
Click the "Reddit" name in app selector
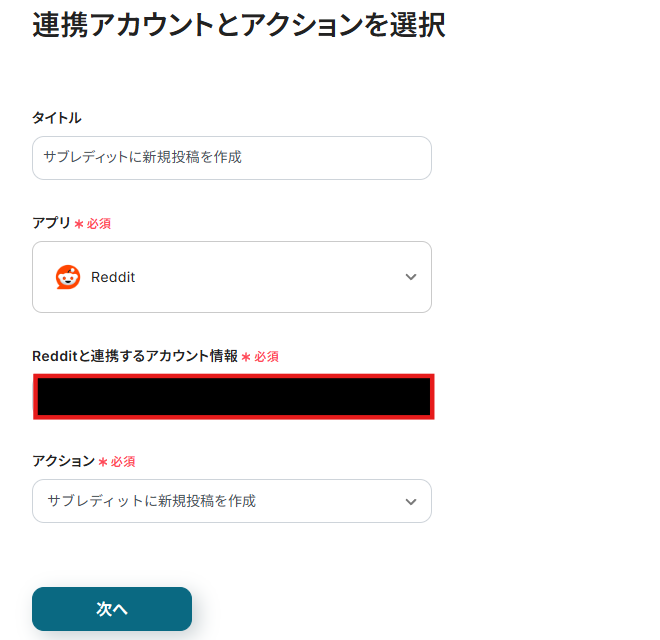click(113, 277)
